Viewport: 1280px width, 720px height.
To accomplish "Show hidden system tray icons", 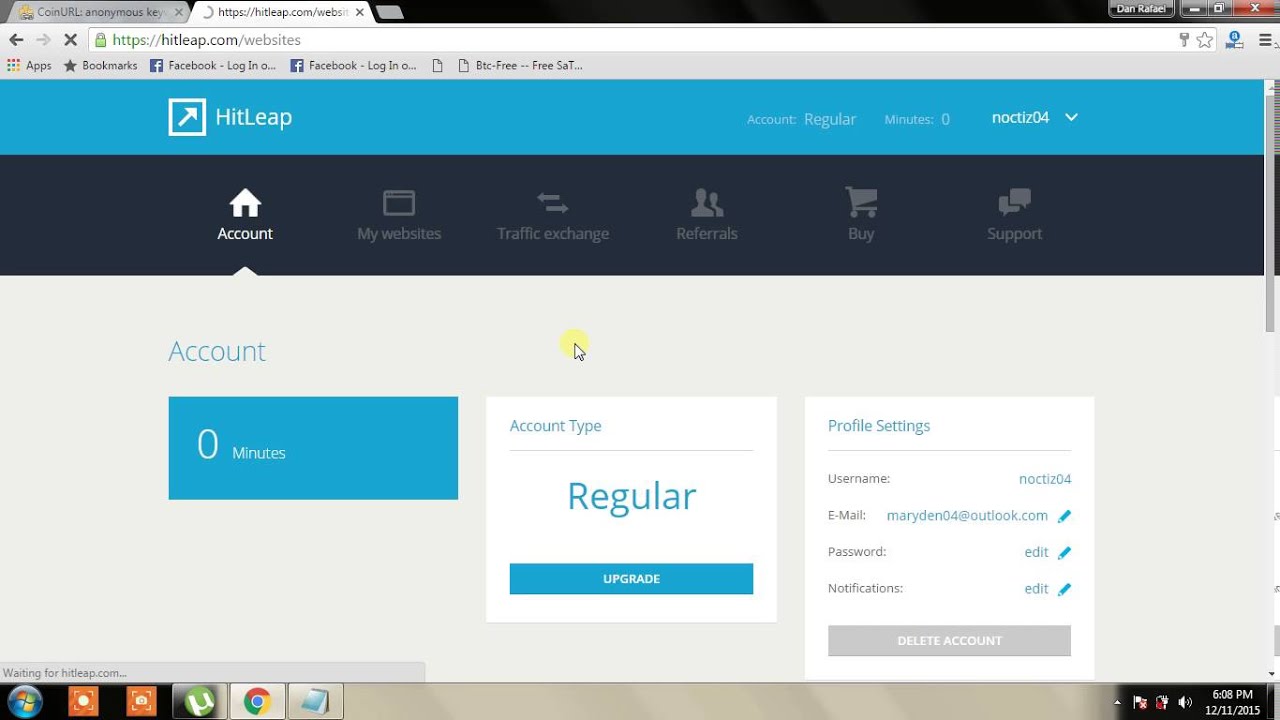I will click(1117, 702).
